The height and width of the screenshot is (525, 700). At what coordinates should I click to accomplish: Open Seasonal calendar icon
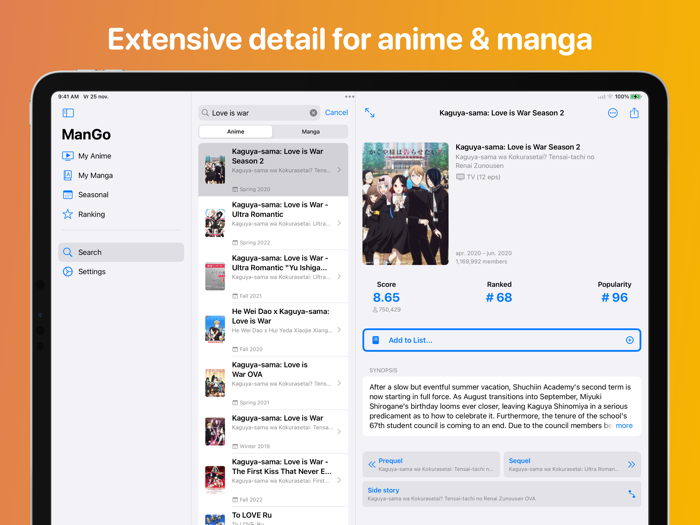pyautogui.click(x=68, y=195)
